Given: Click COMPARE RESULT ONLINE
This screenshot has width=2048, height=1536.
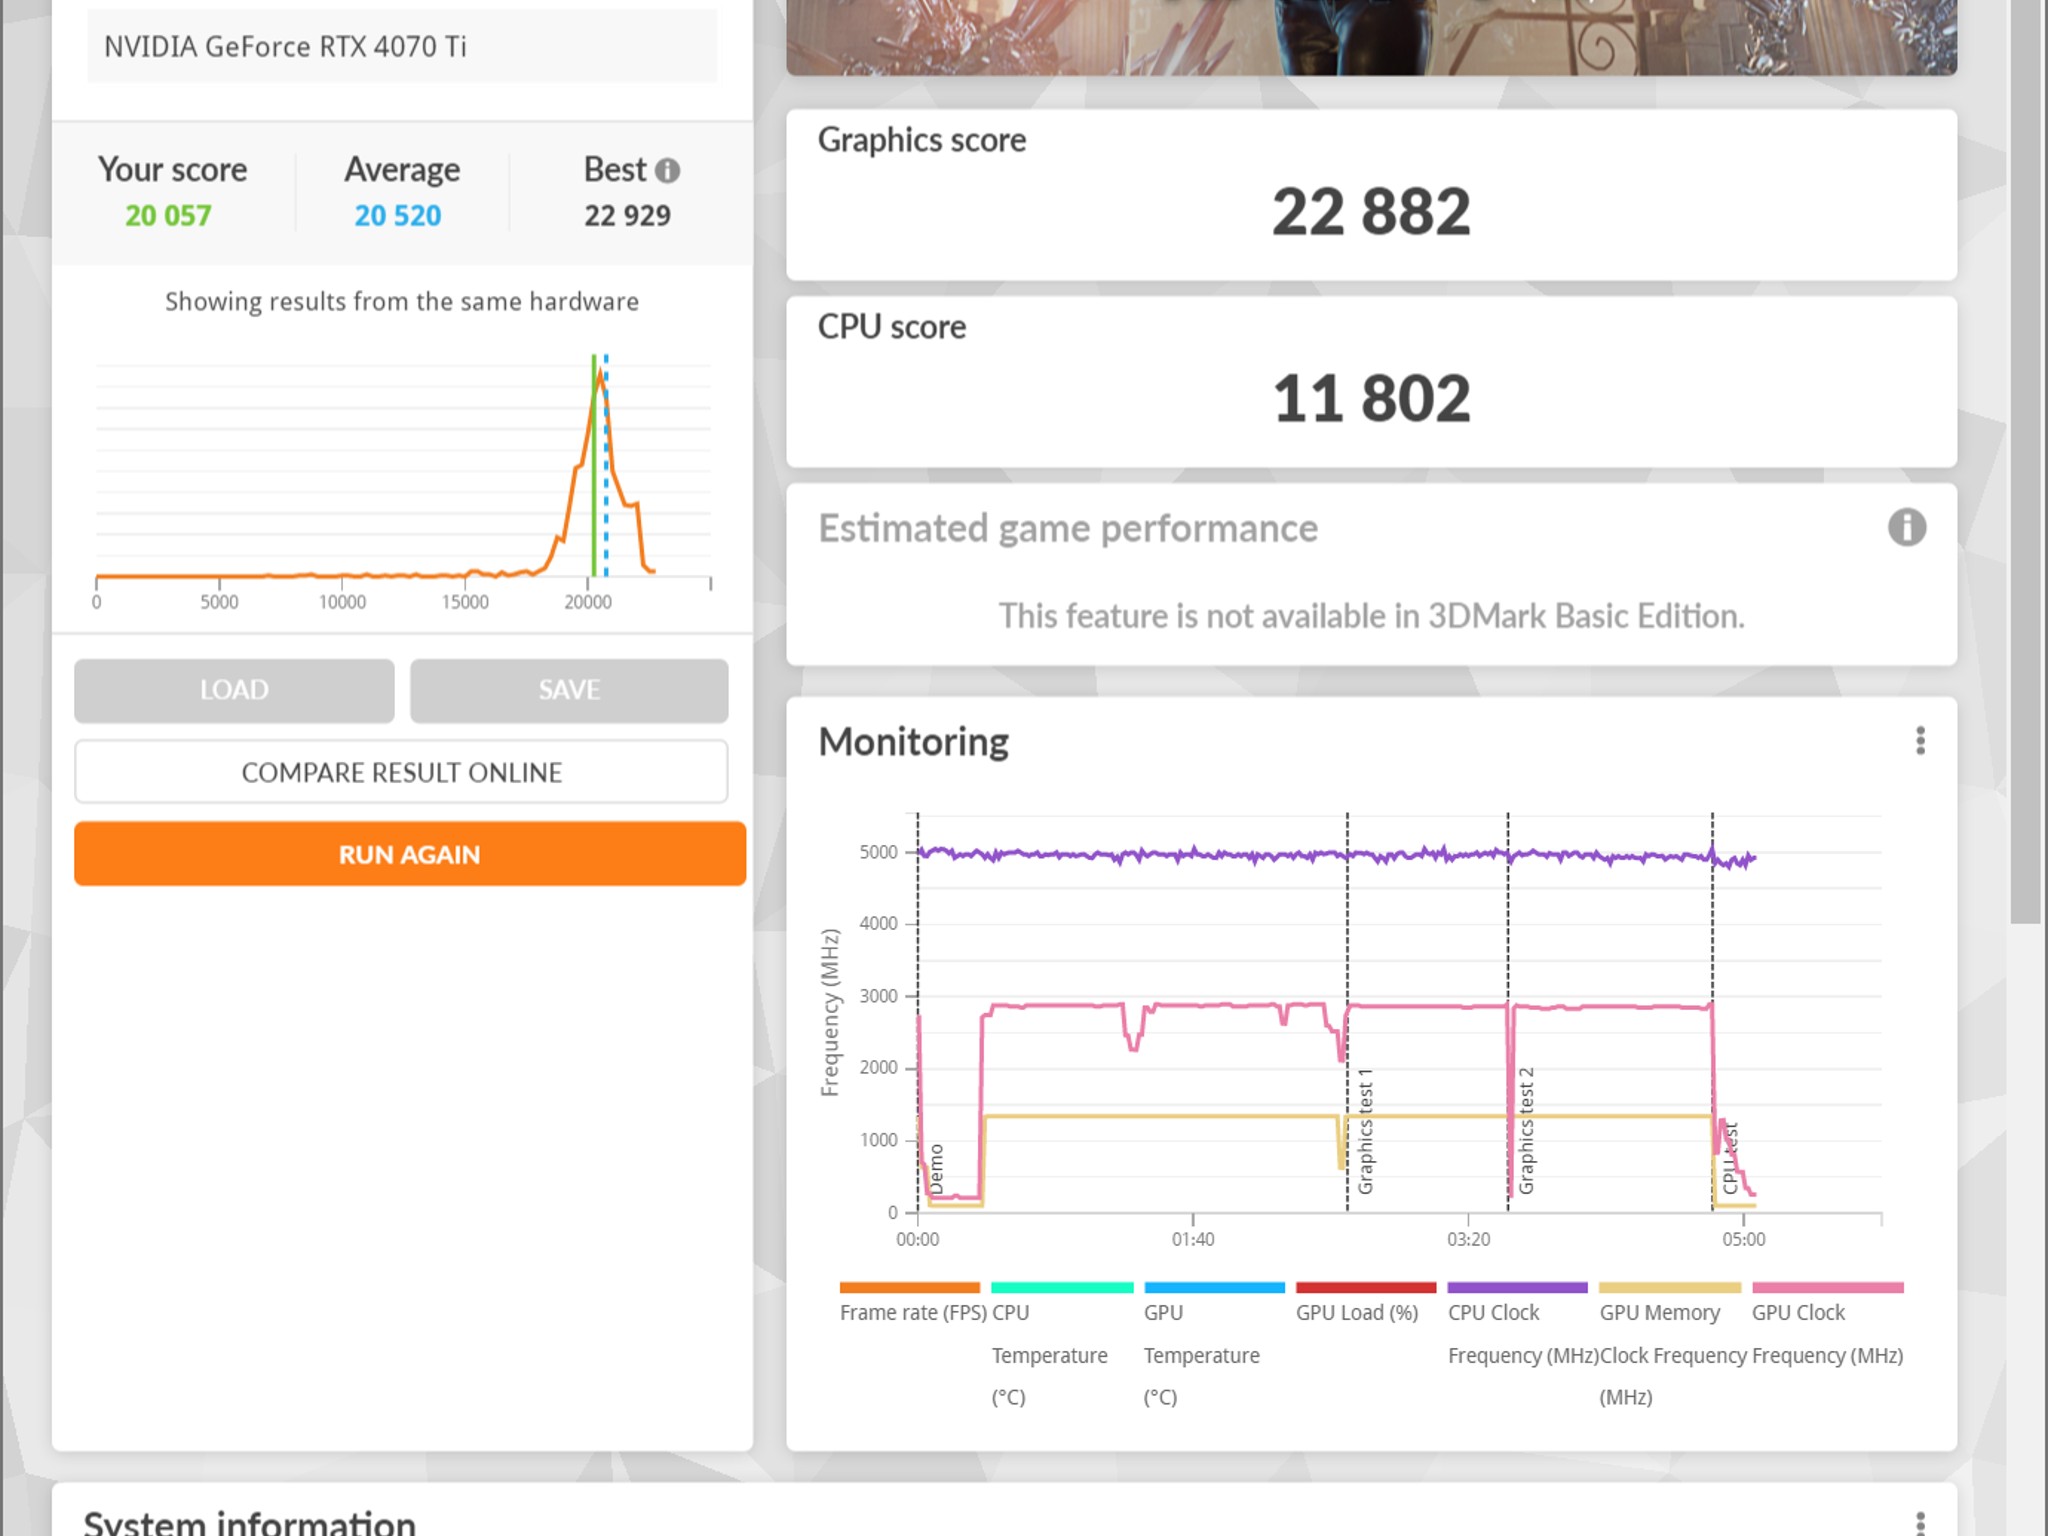Looking at the screenshot, I should [401, 772].
